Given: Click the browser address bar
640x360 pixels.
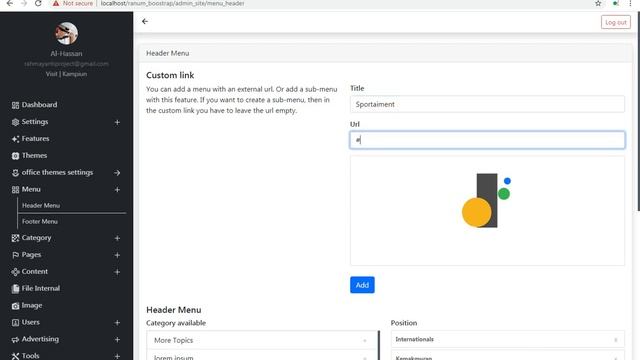Looking at the screenshot, I should [343, 3].
